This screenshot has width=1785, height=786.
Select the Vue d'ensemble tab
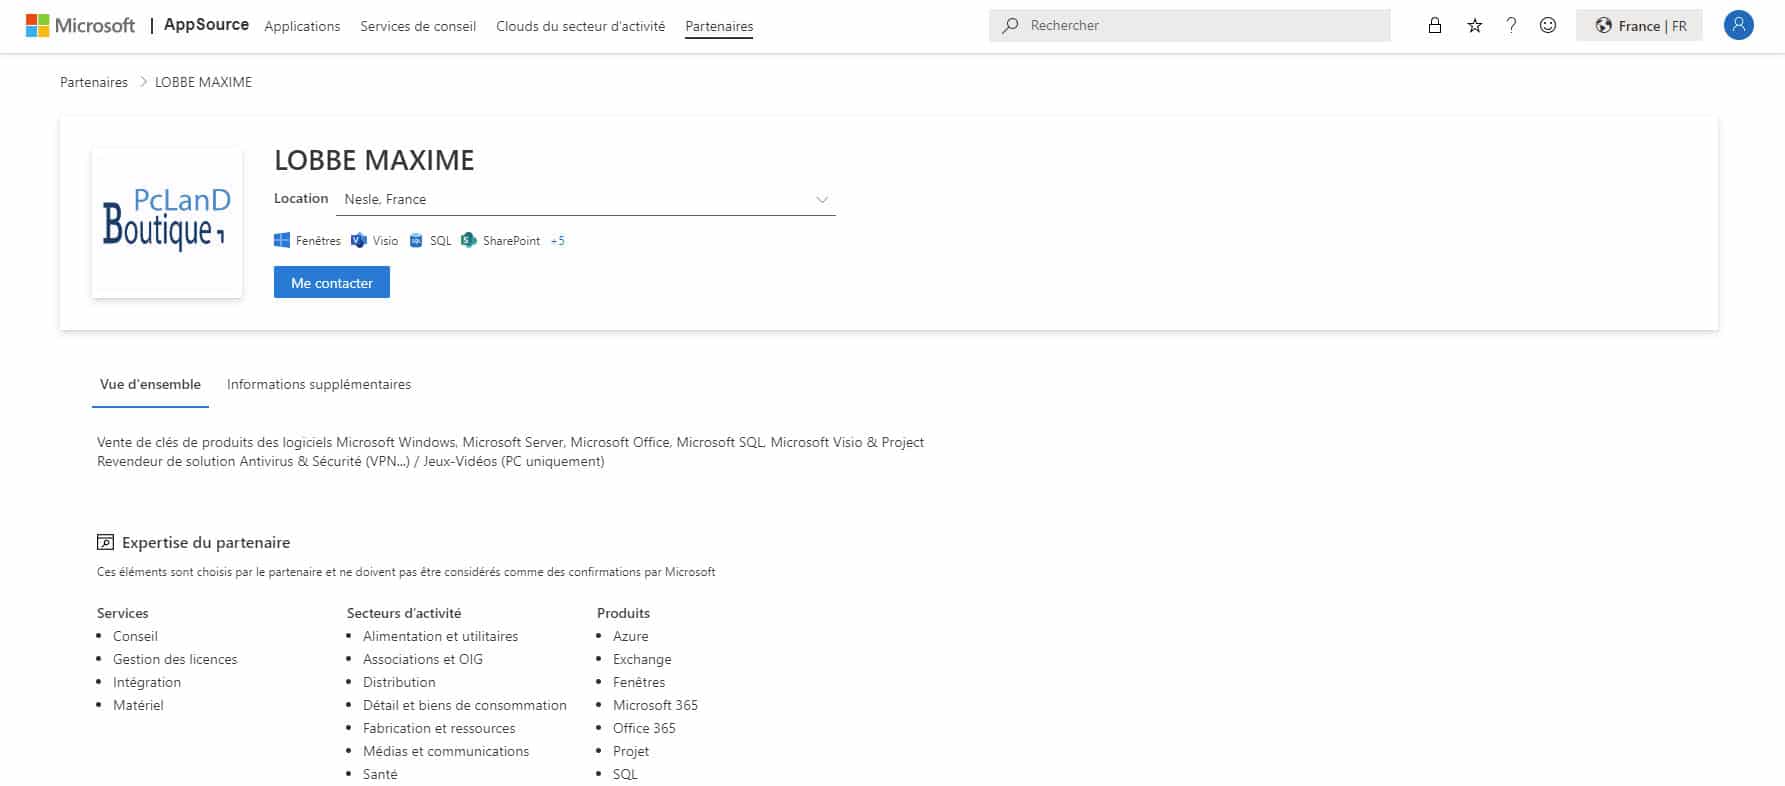[150, 384]
